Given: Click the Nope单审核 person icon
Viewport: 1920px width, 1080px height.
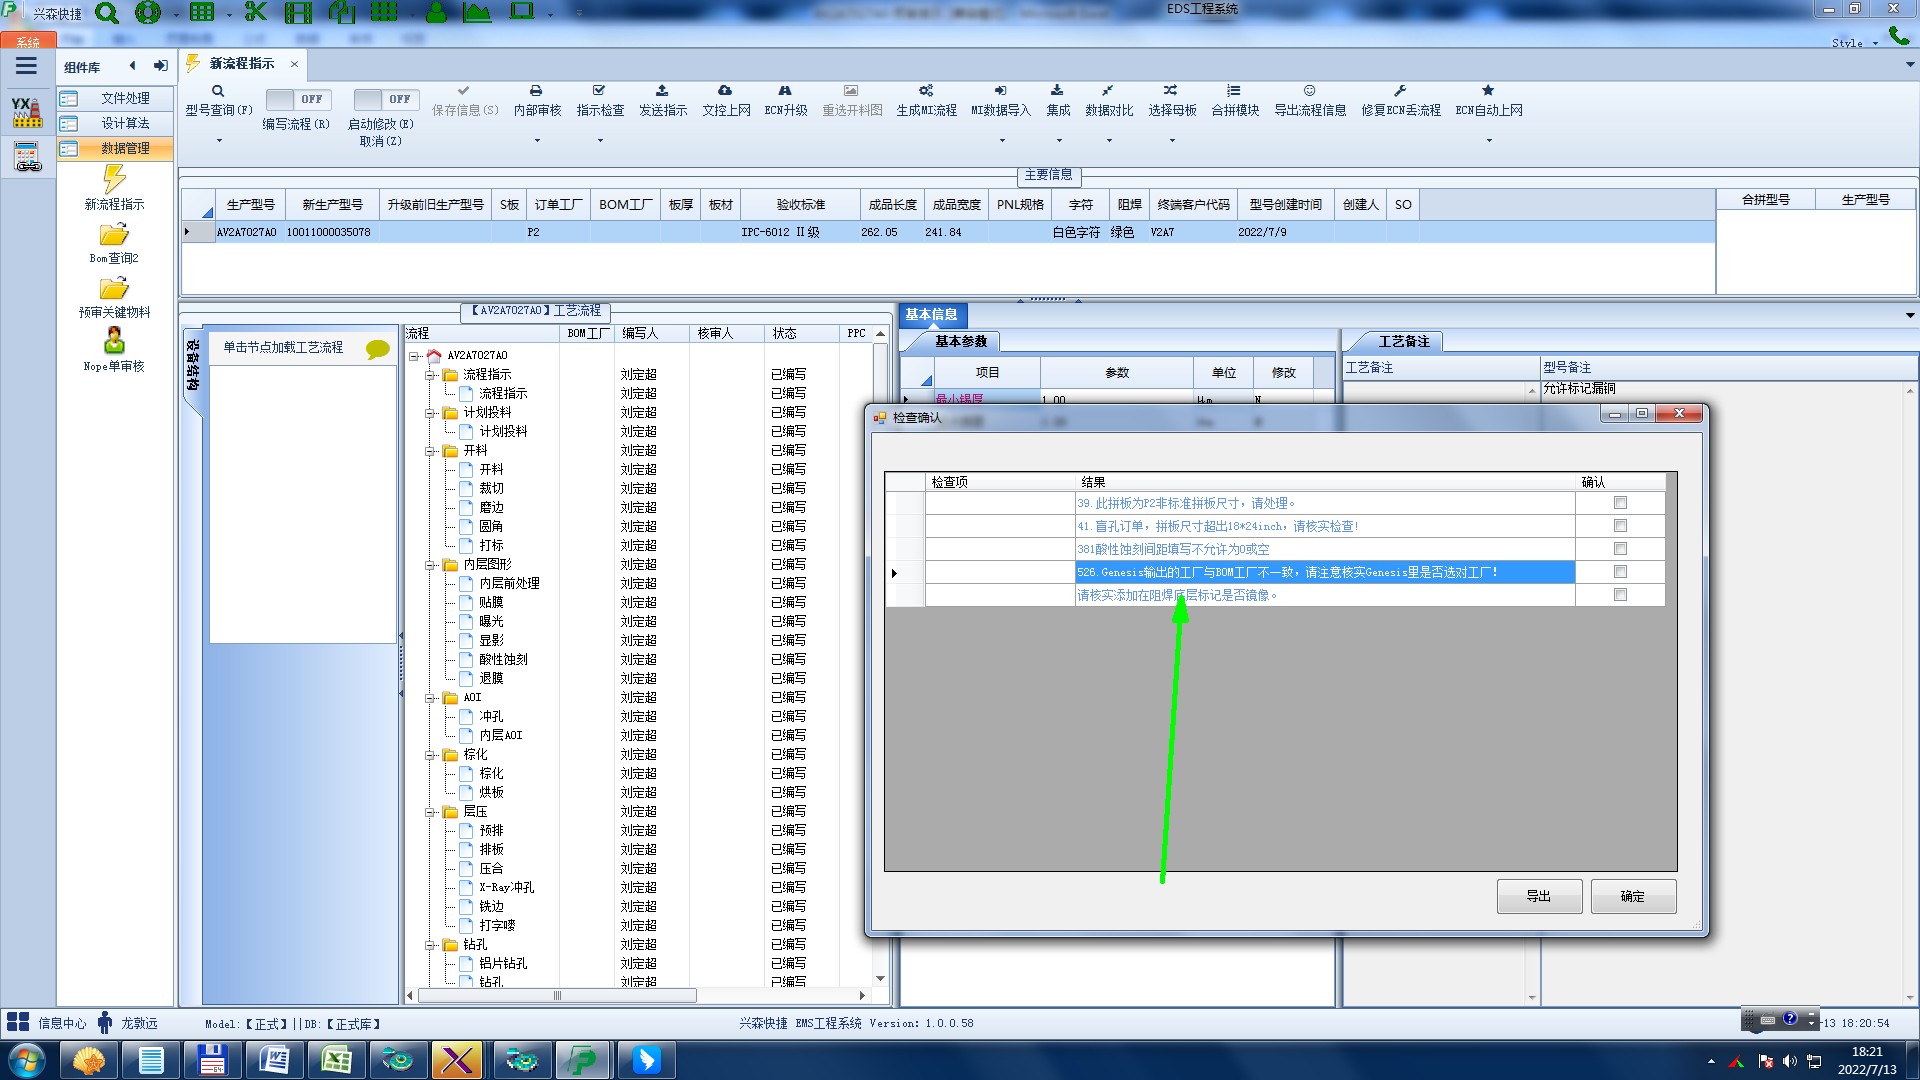Looking at the screenshot, I should click(x=114, y=342).
